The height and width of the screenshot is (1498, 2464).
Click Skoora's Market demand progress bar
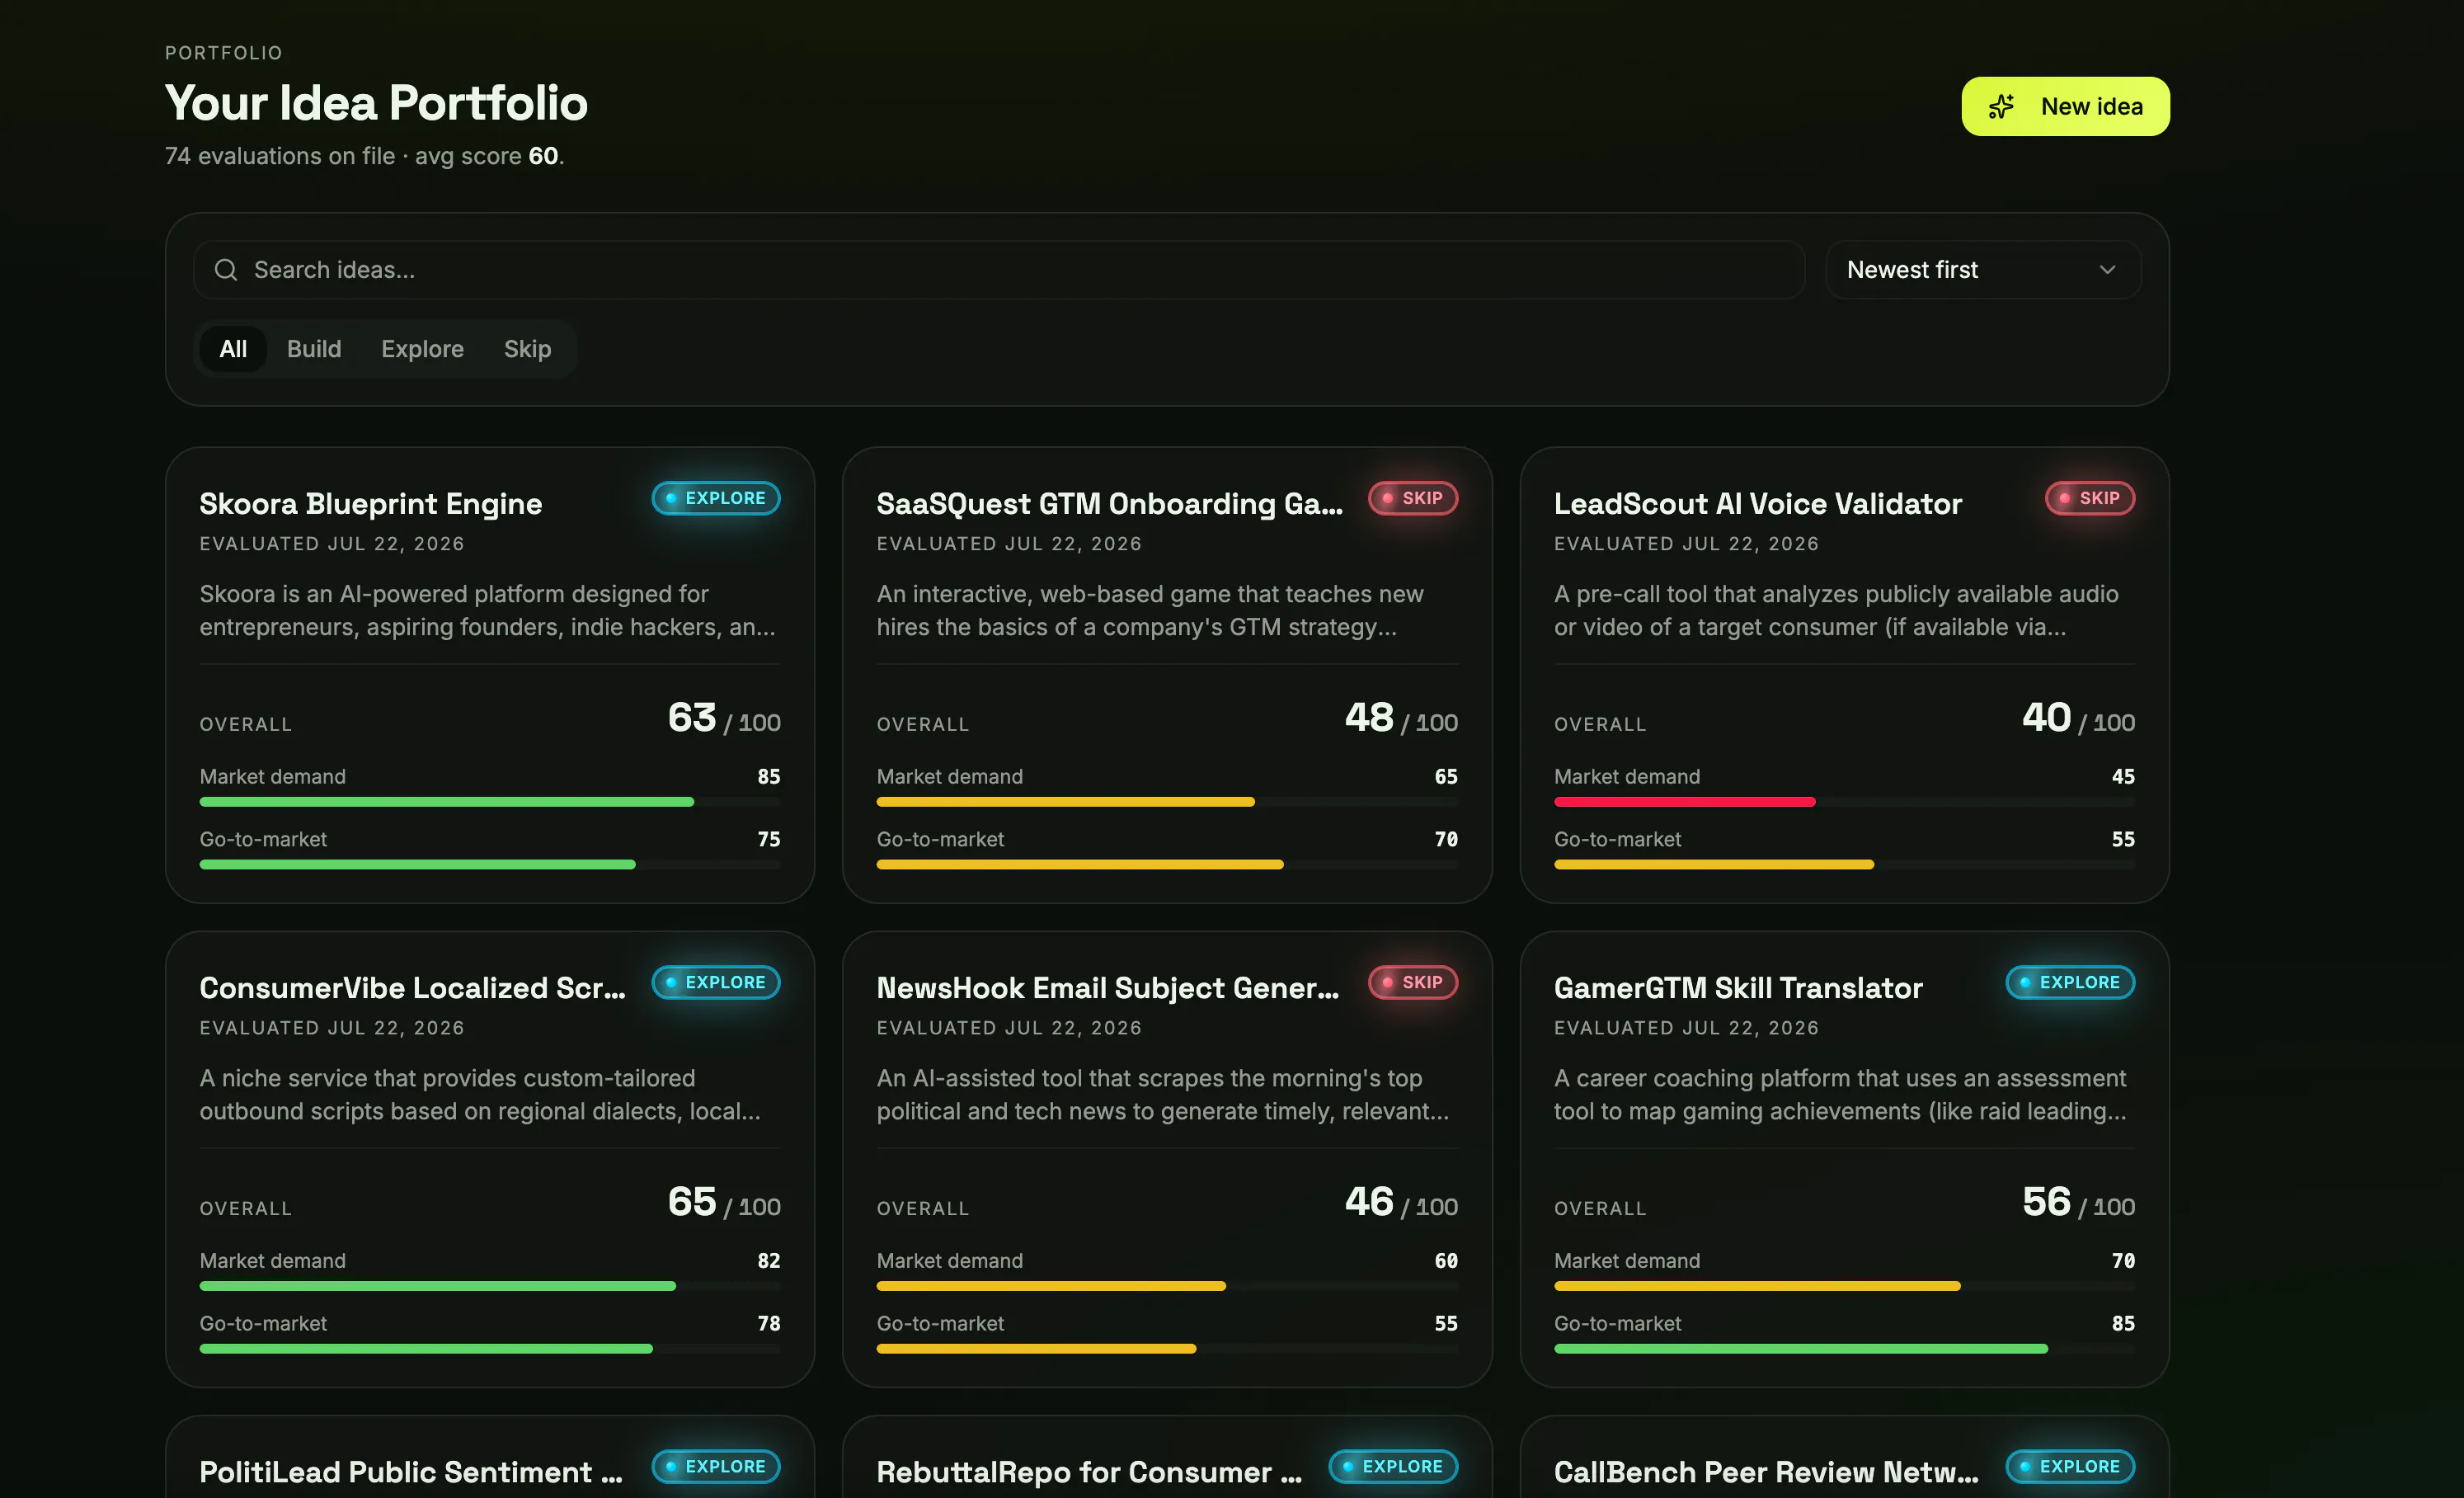[x=490, y=802]
